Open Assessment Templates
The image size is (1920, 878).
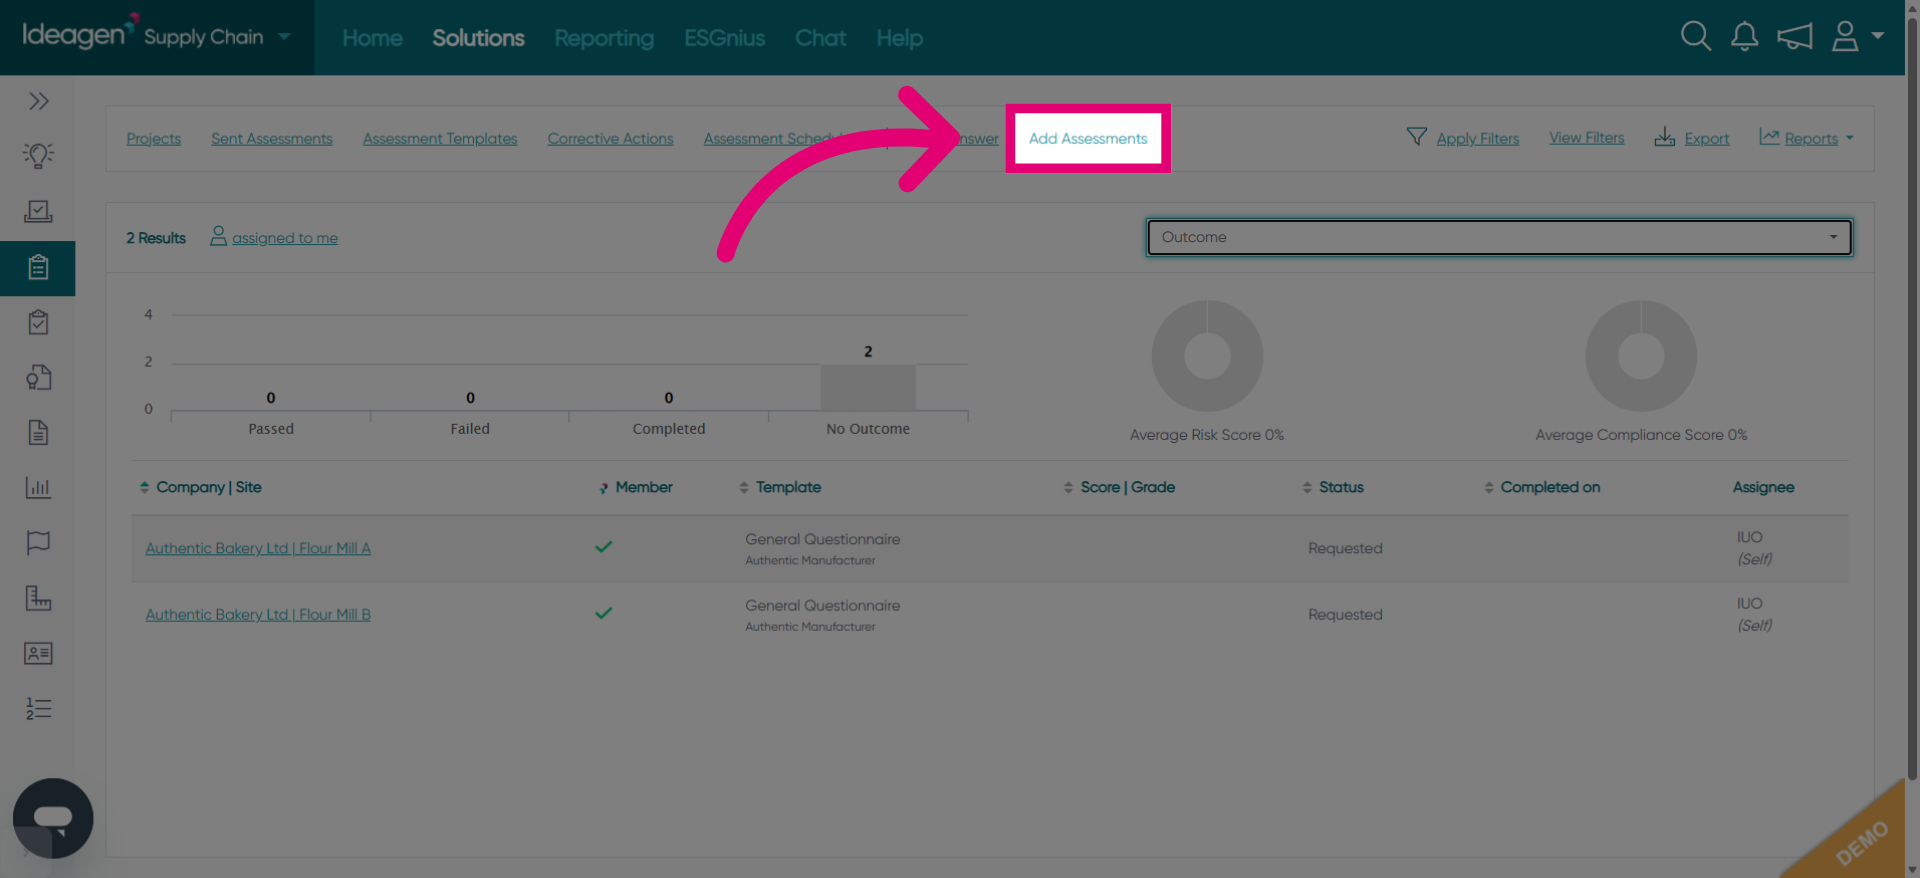pyautogui.click(x=440, y=139)
